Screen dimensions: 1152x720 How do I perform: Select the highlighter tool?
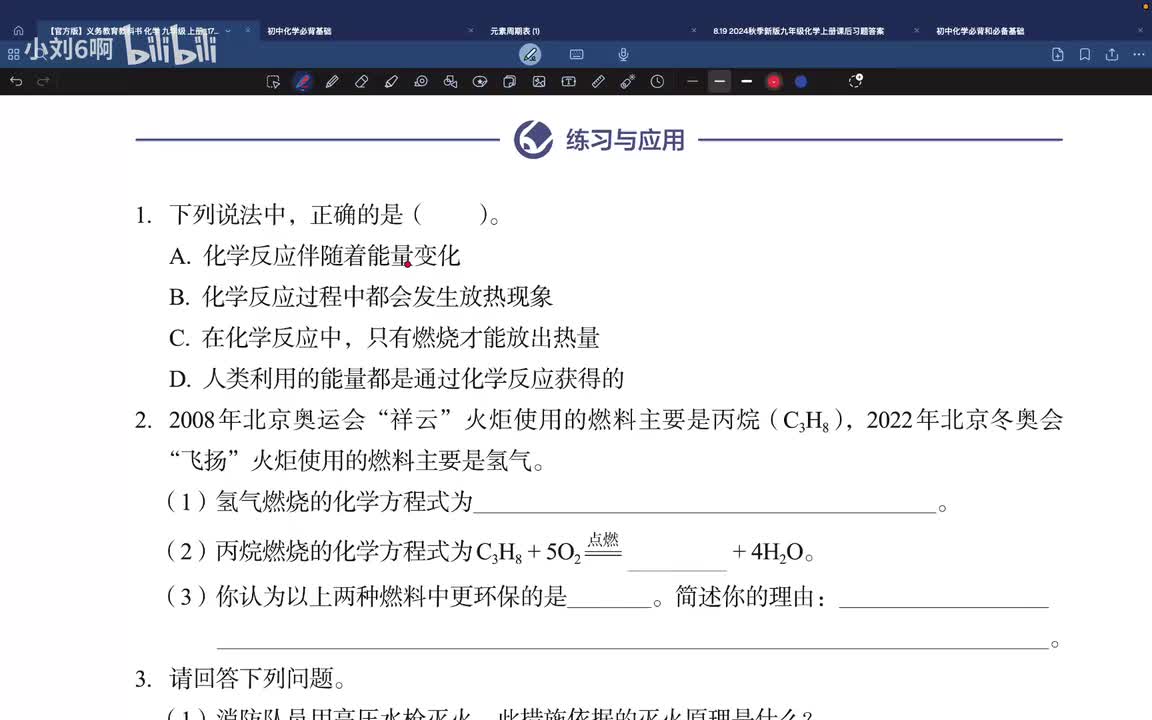(x=391, y=82)
